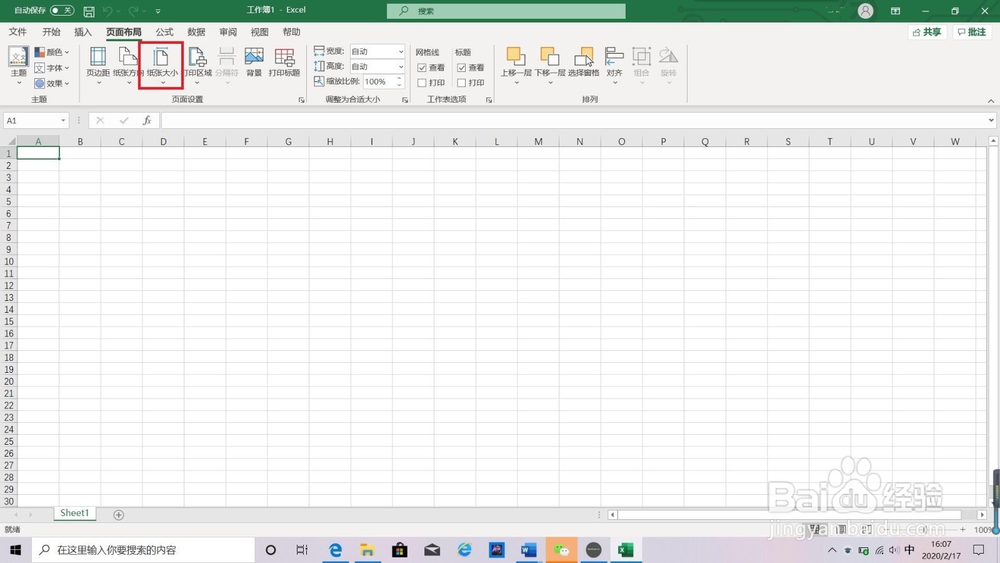
Task: Click inside the formula bar
Action: [x=573, y=121]
